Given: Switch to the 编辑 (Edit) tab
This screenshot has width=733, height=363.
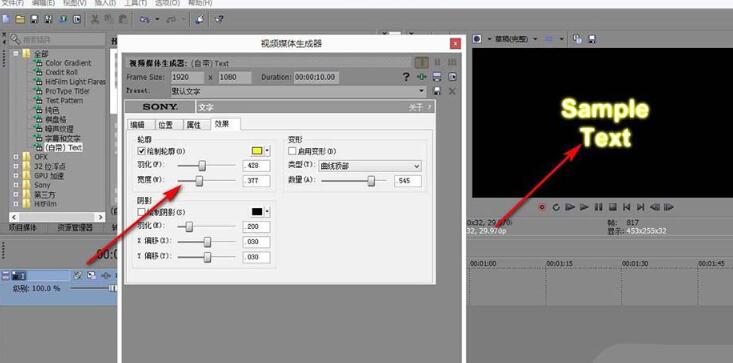Looking at the screenshot, I should 142,125.
